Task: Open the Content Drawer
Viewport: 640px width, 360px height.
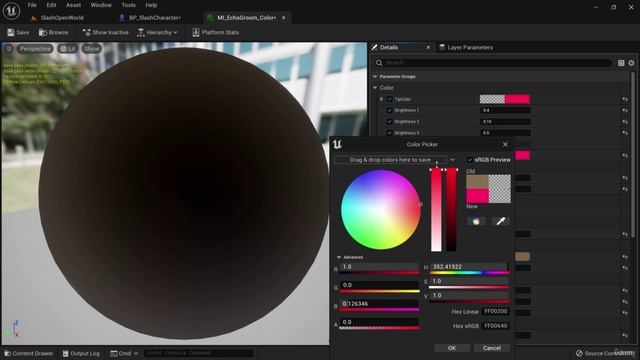Action: tap(29, 353)
